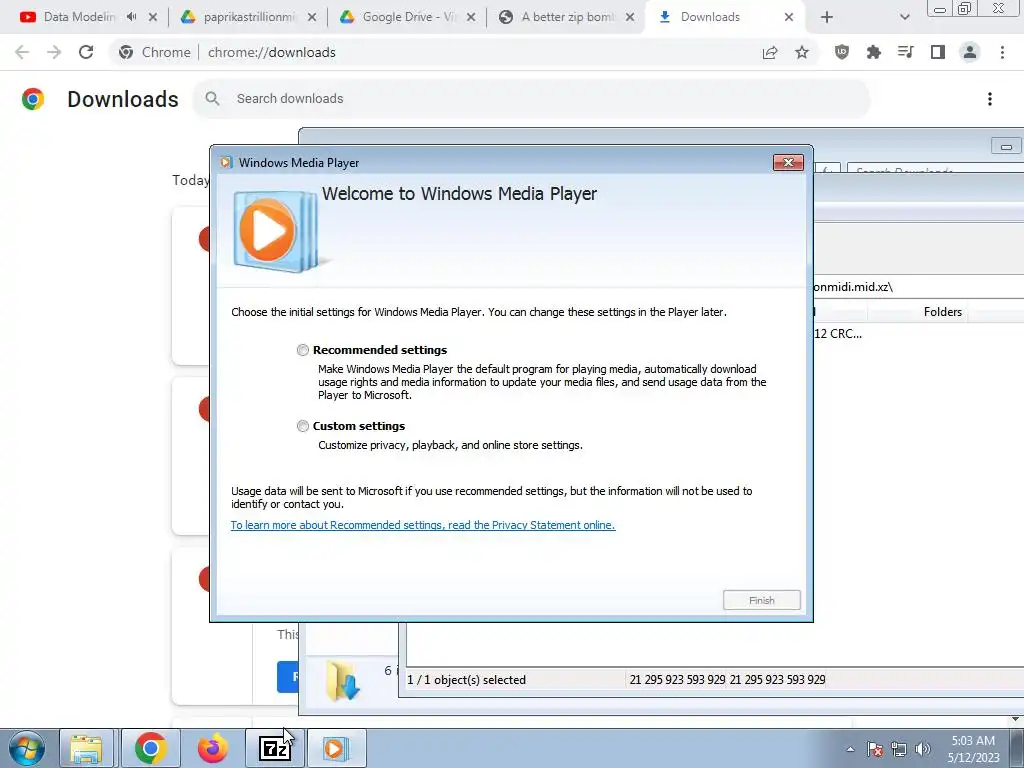
Task: Launch Firefox from the taskbar
Action: click(x=213, y=748)
